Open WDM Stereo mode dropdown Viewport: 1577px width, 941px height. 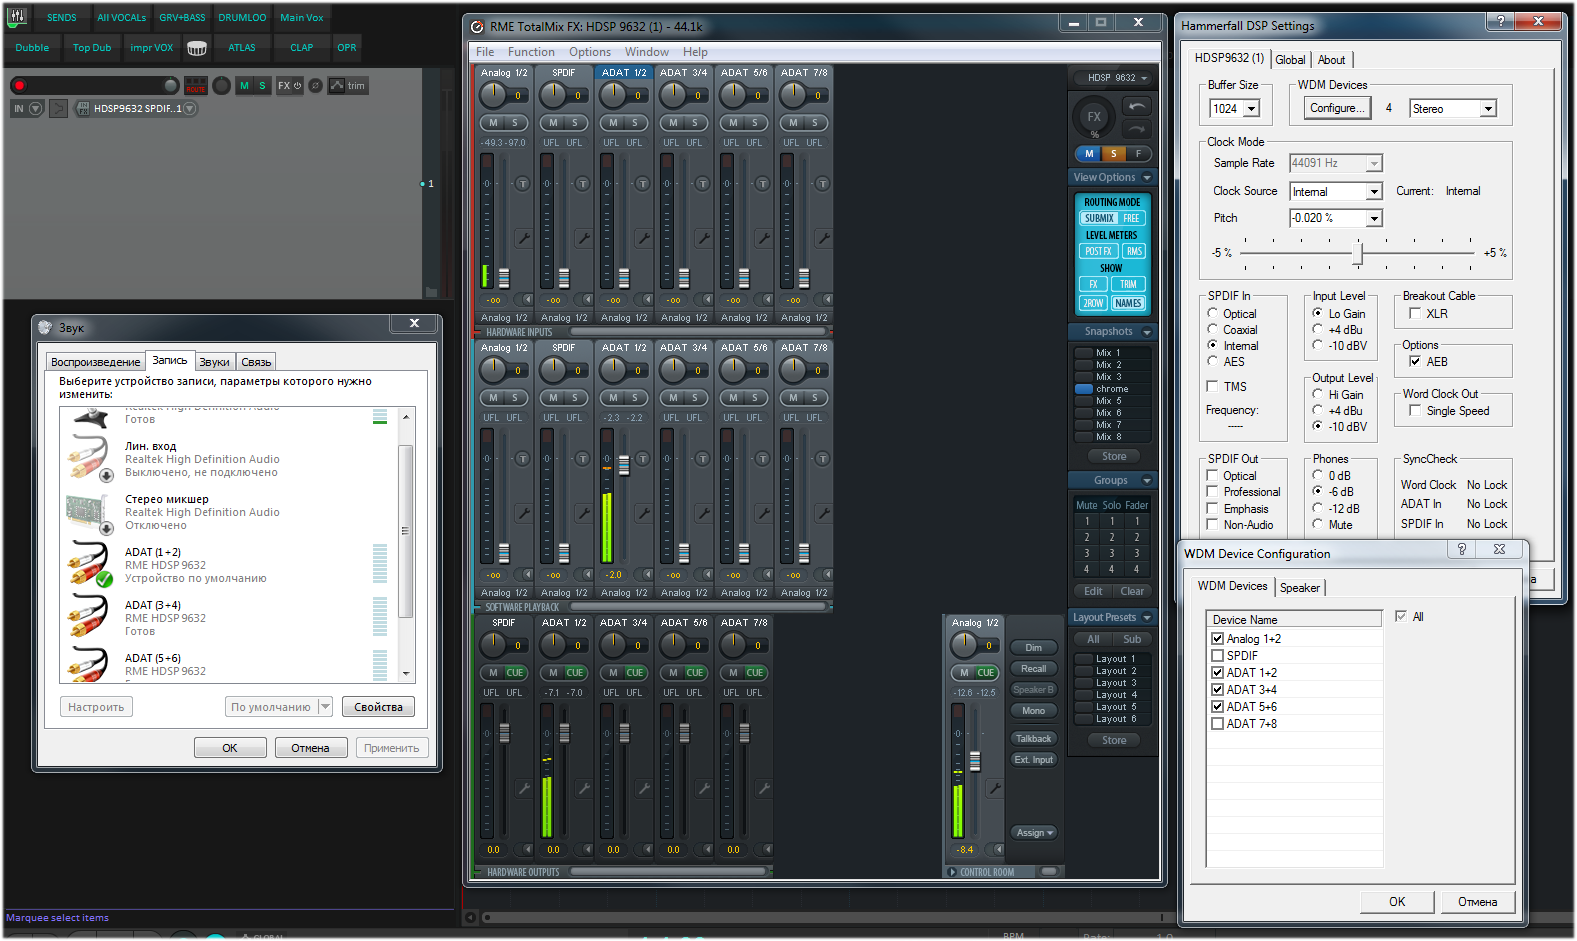[1488, 109]
